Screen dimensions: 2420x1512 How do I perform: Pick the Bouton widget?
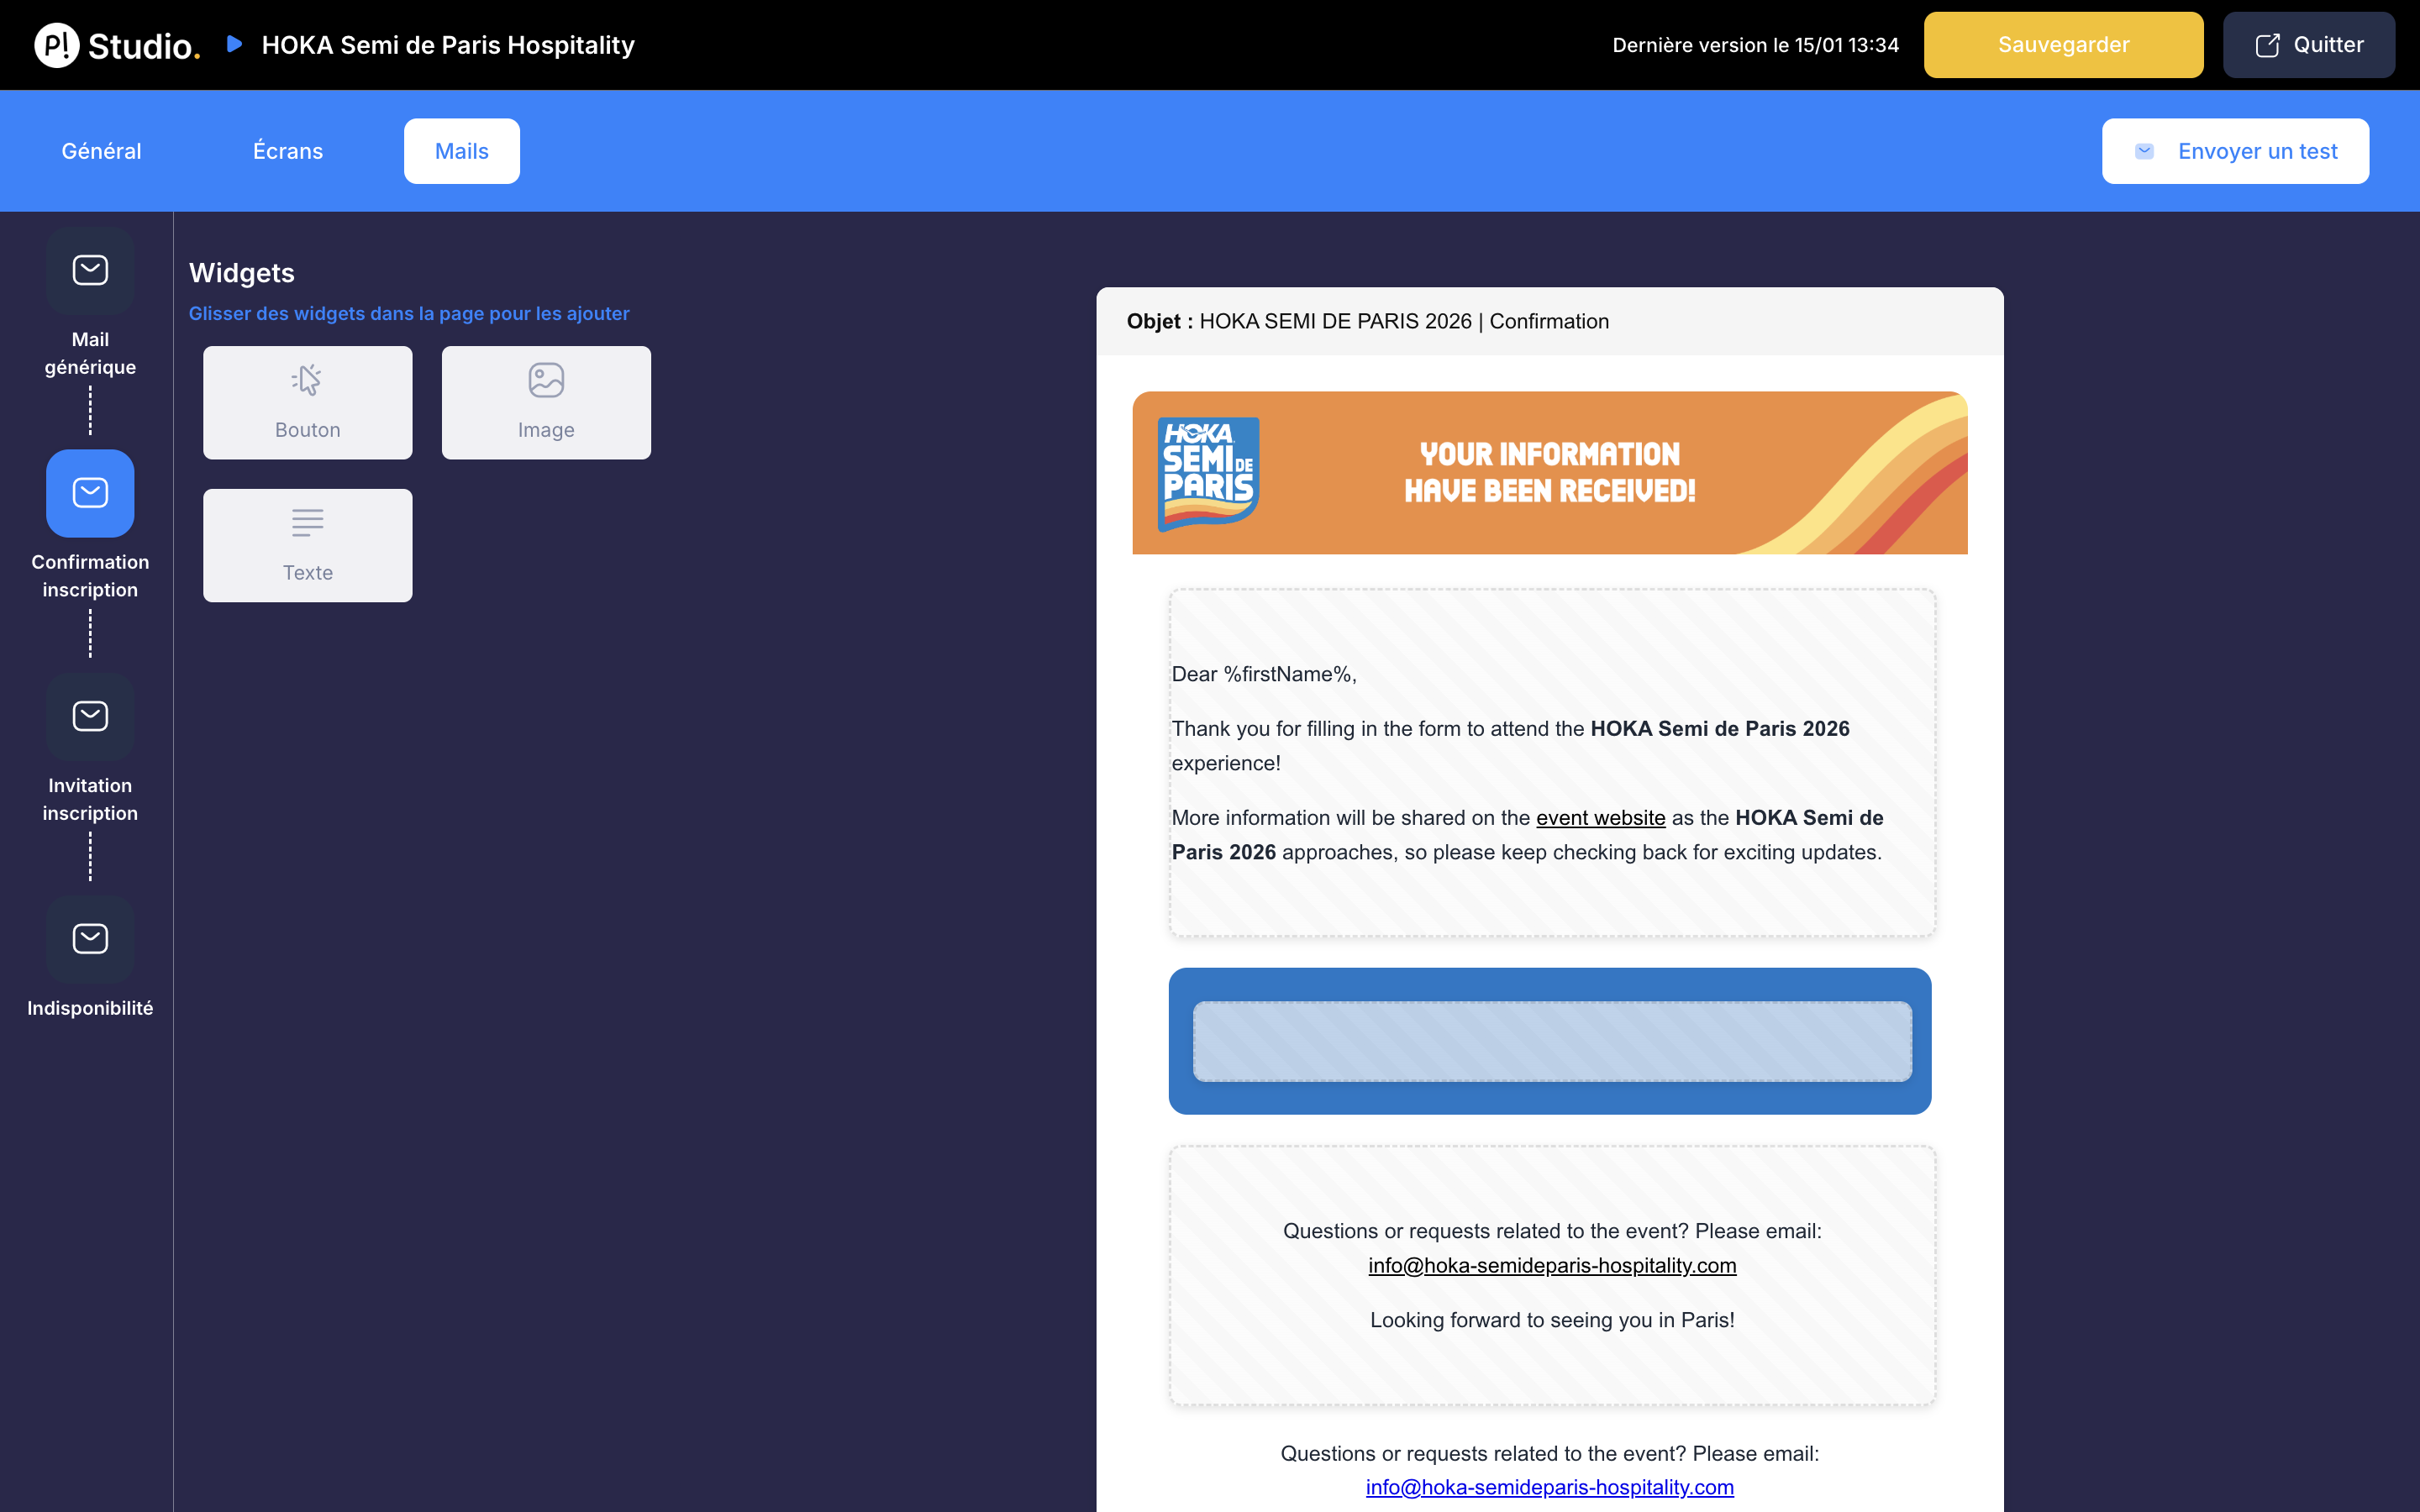(307, 402)
